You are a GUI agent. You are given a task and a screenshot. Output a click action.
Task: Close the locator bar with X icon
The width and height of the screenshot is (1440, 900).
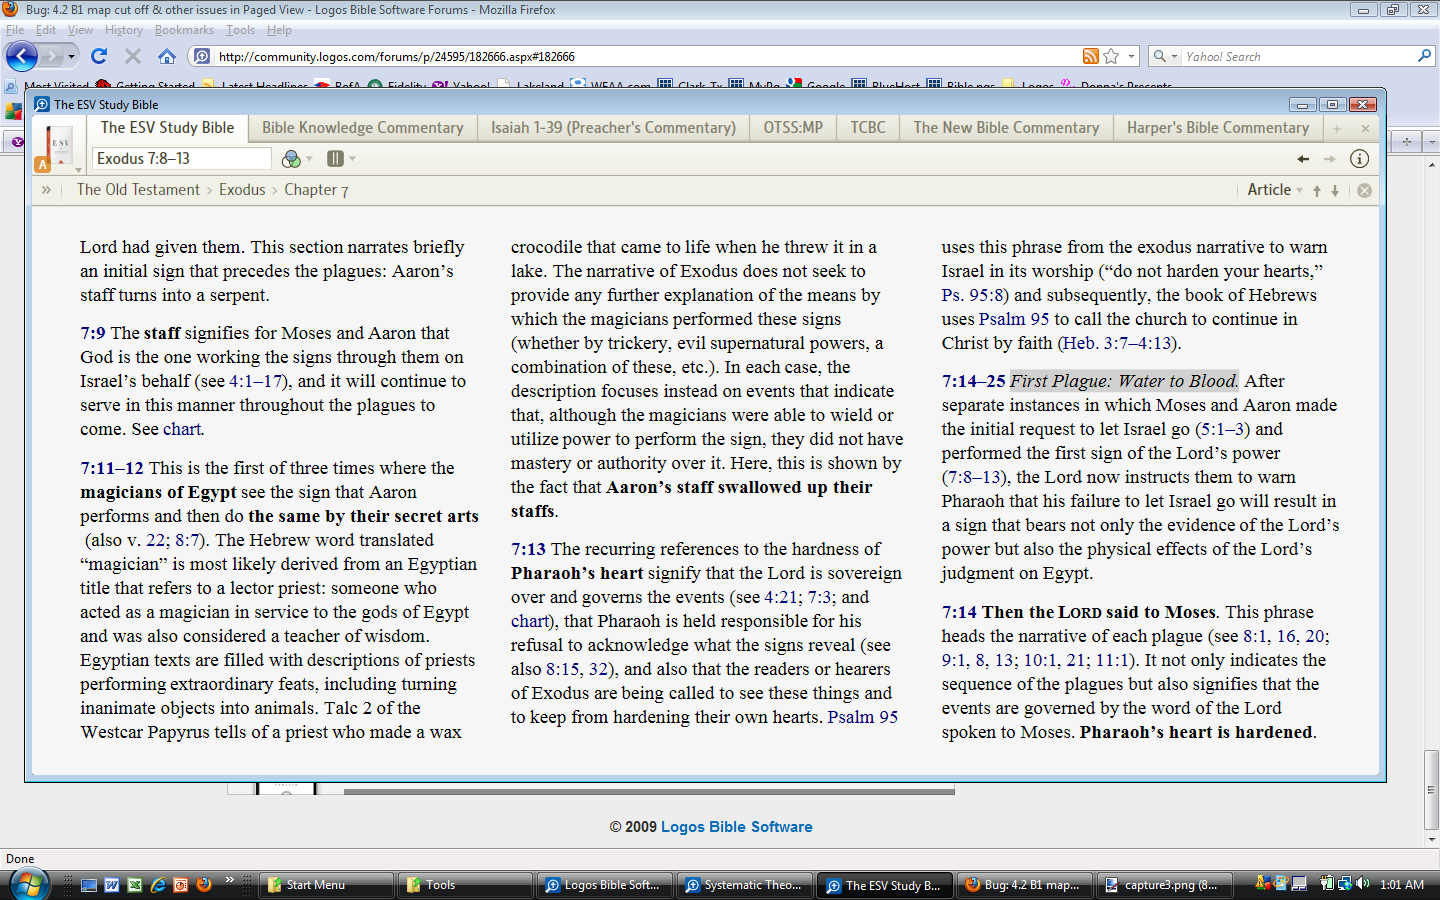(1364, 190)
